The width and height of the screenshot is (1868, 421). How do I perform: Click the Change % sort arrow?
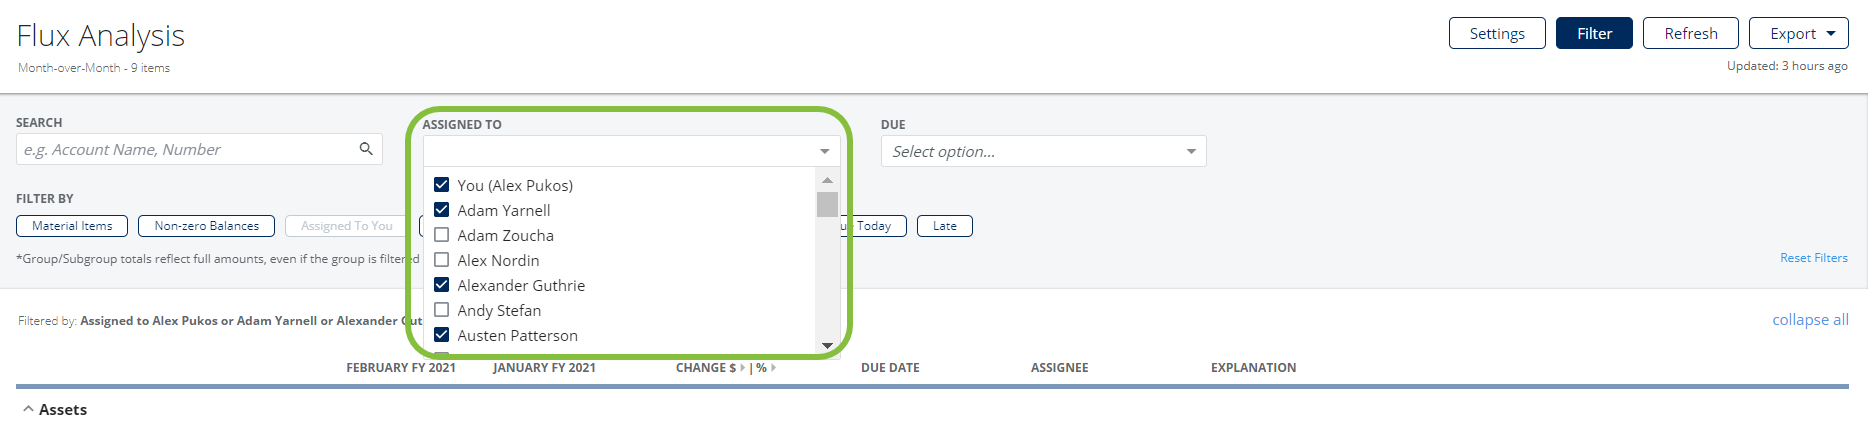tap(773, 368)
